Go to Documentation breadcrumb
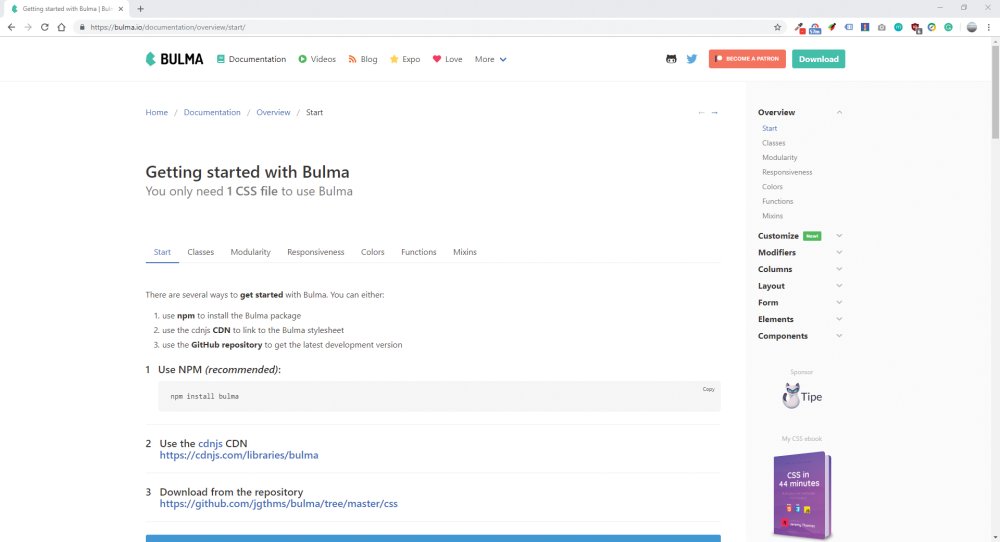The width and height of the screenshot is (1000, 542). click(x=212, y=112)
